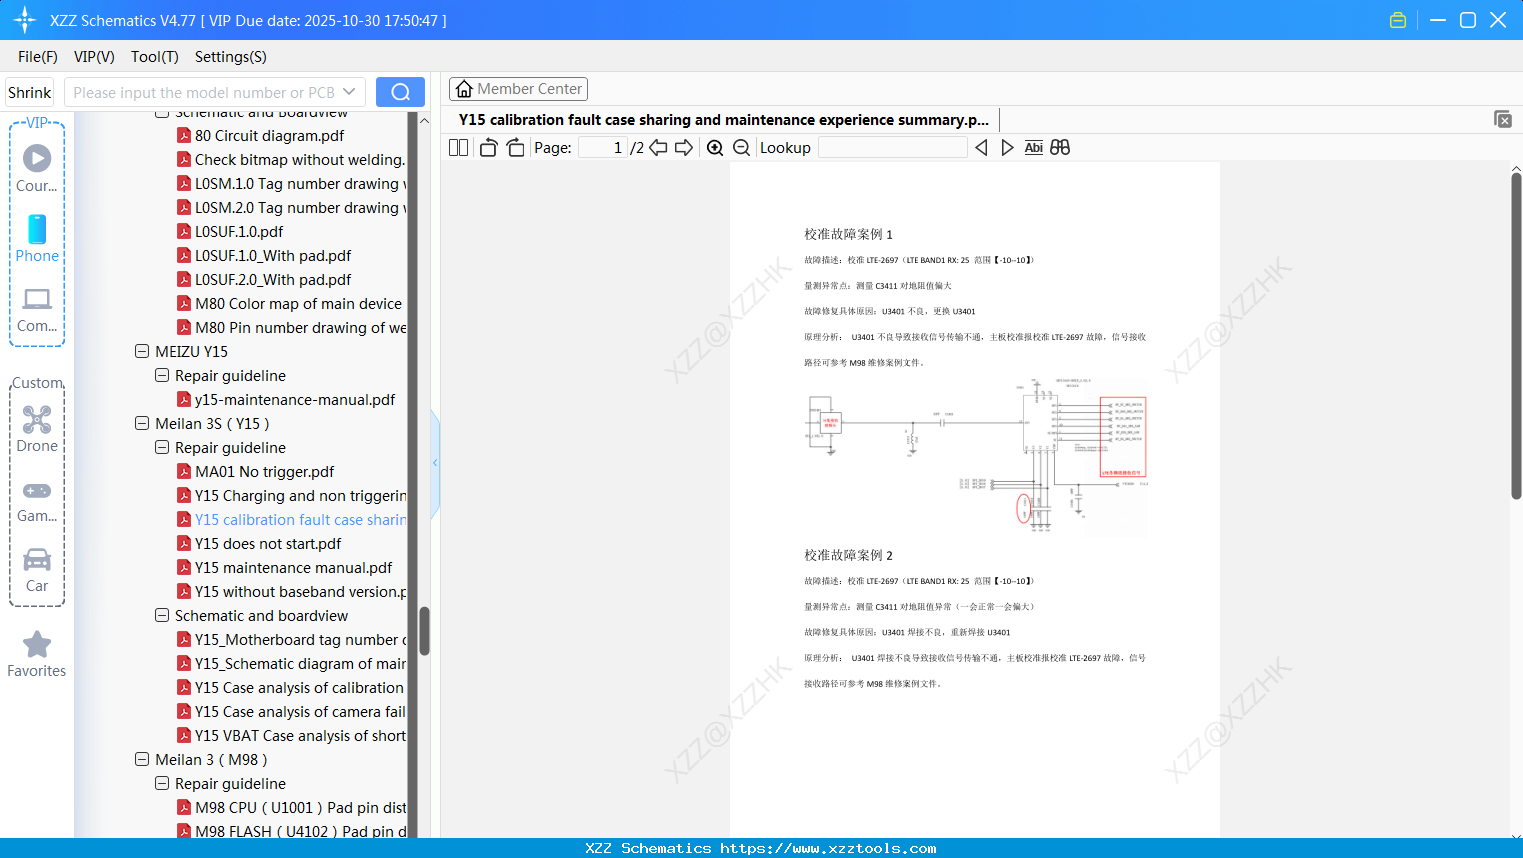Open the y15-maintenance-manual.pdf file

(295, 399)
